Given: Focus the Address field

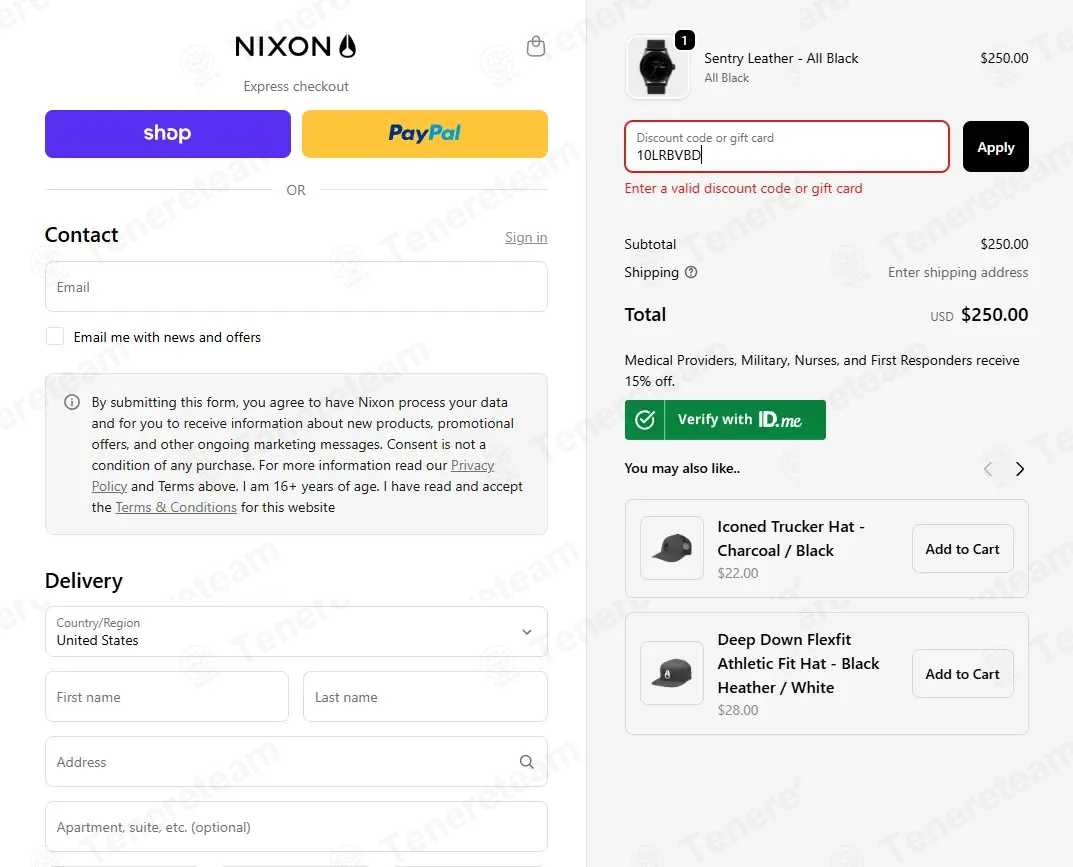Looking at the screenshot, I should click(x=296, y=762).
